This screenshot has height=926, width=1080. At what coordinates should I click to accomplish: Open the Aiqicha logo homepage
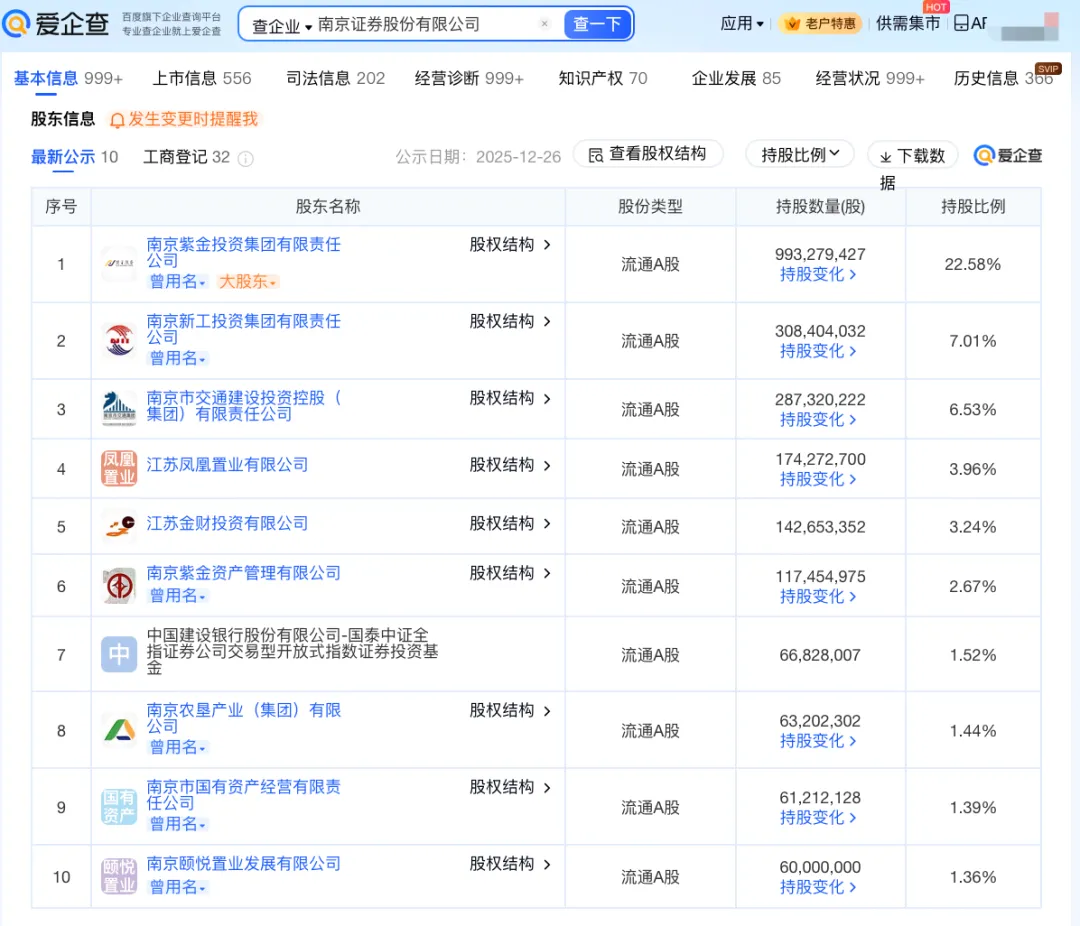55,24
